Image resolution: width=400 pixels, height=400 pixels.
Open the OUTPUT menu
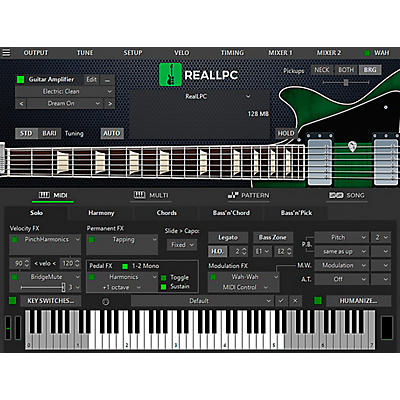point(36,53)
